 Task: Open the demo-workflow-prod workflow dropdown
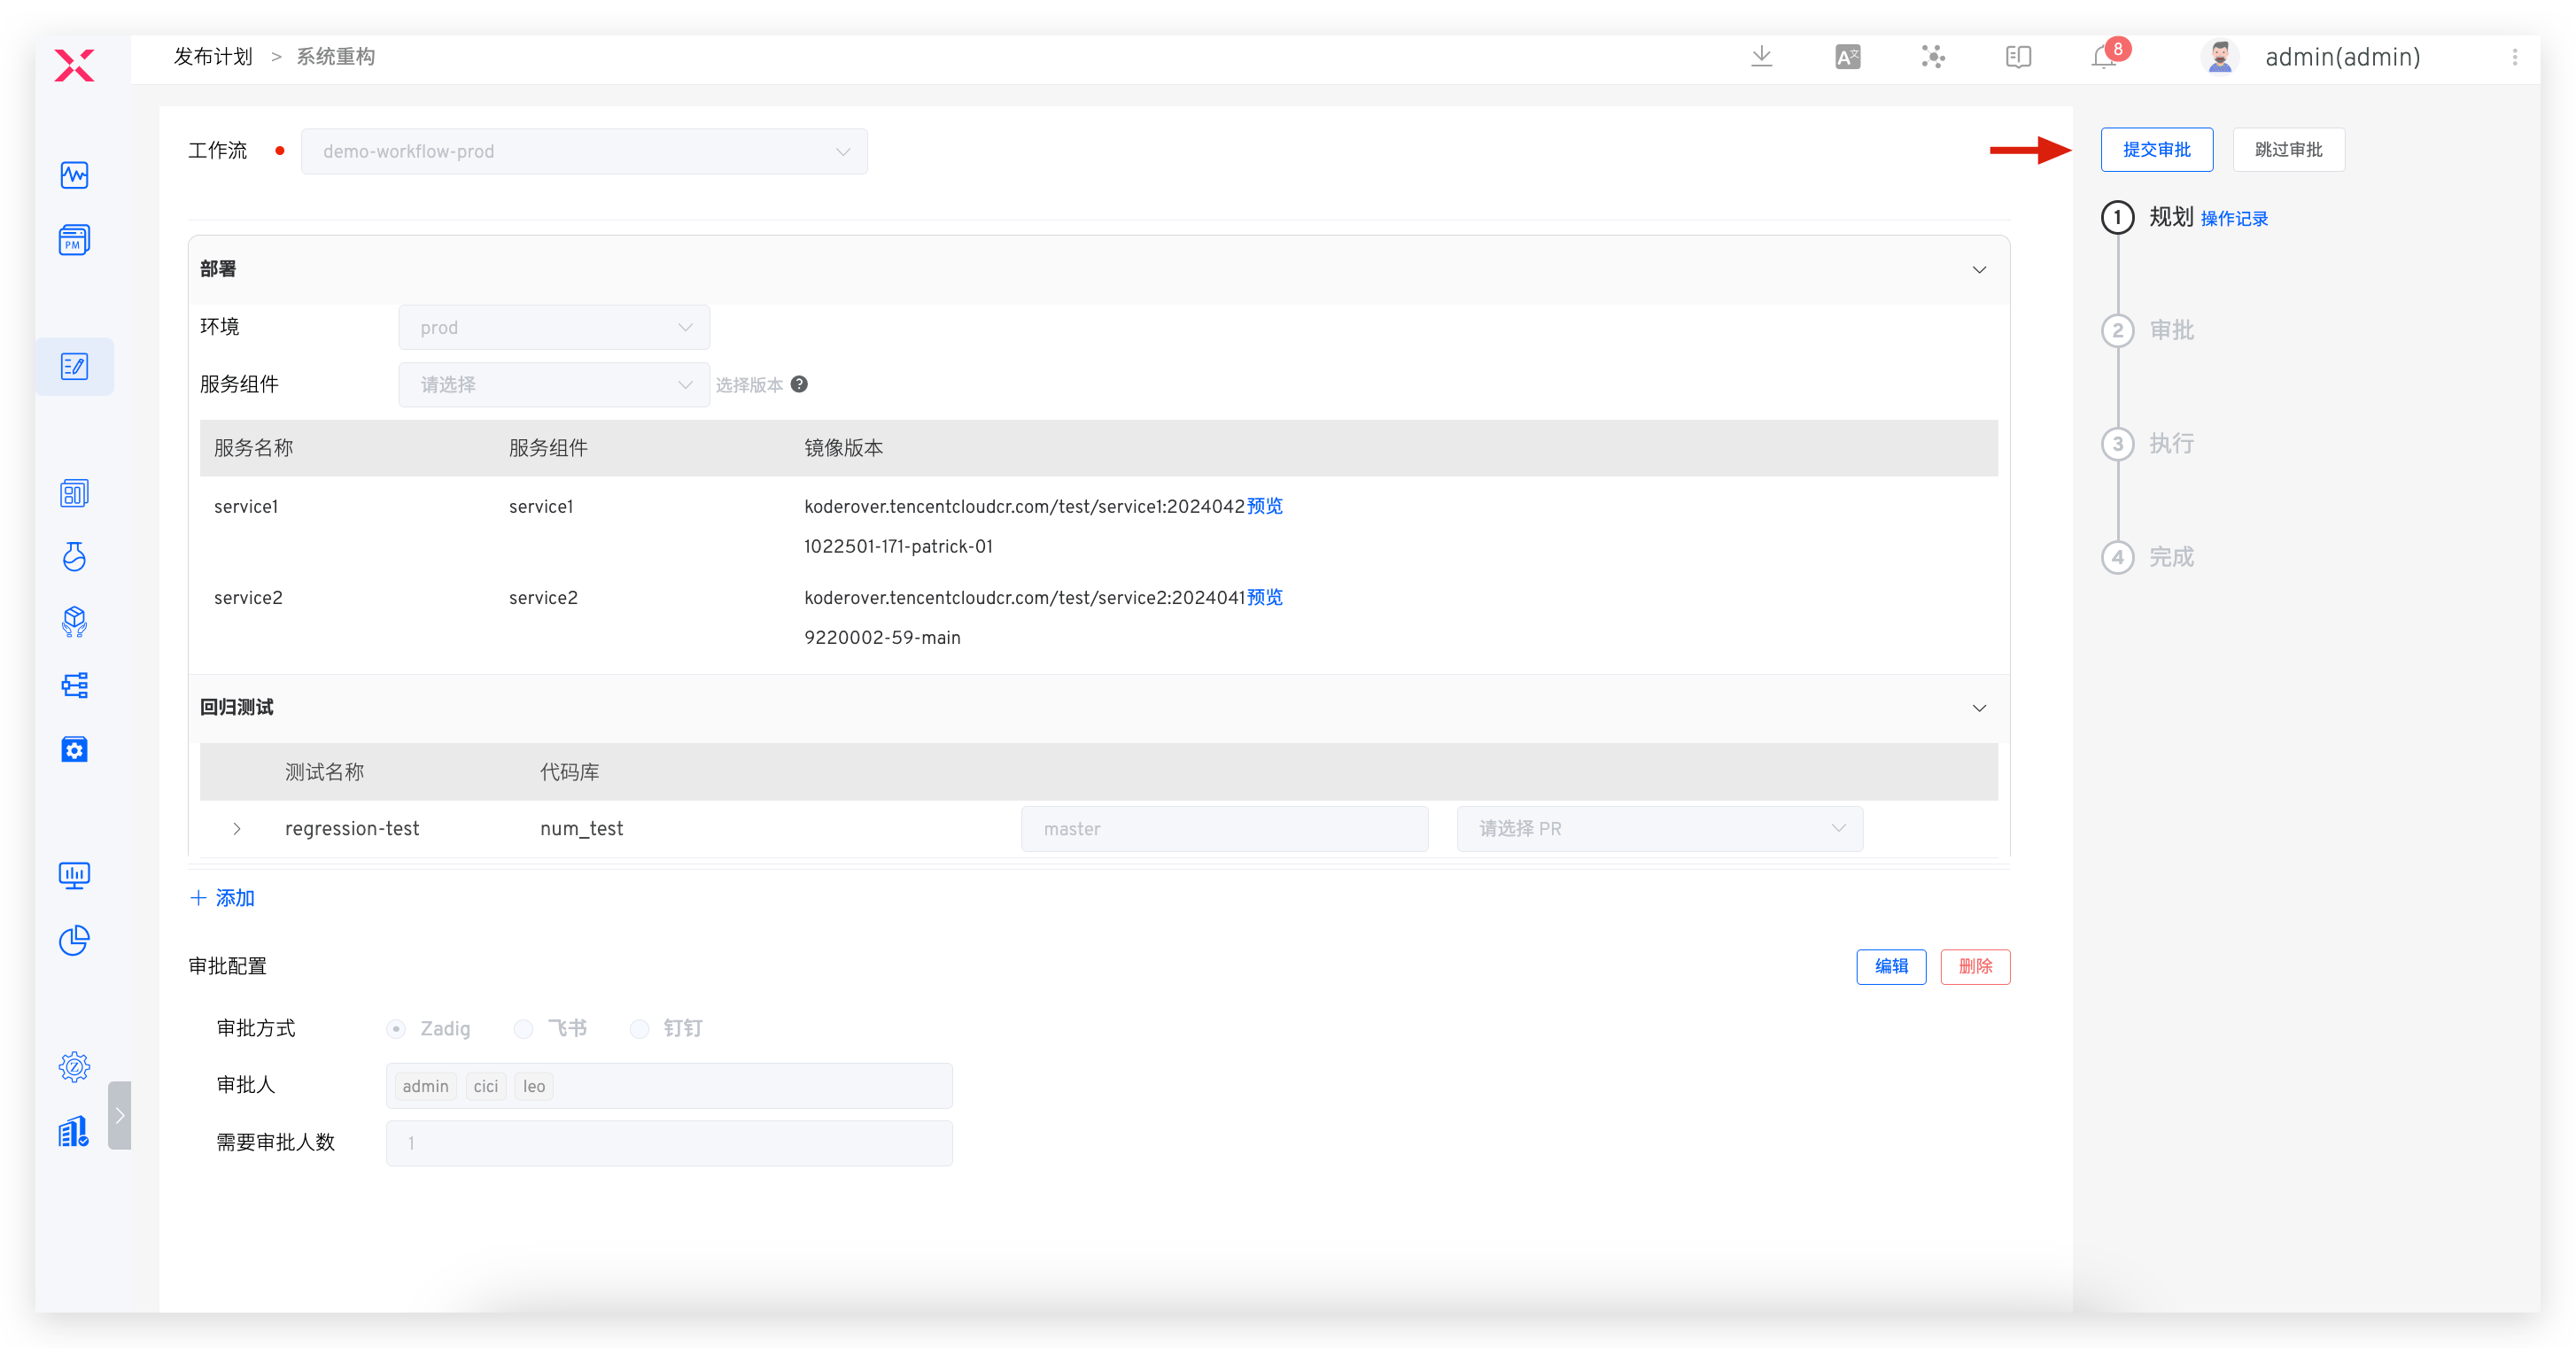click(x=584, y=152)
